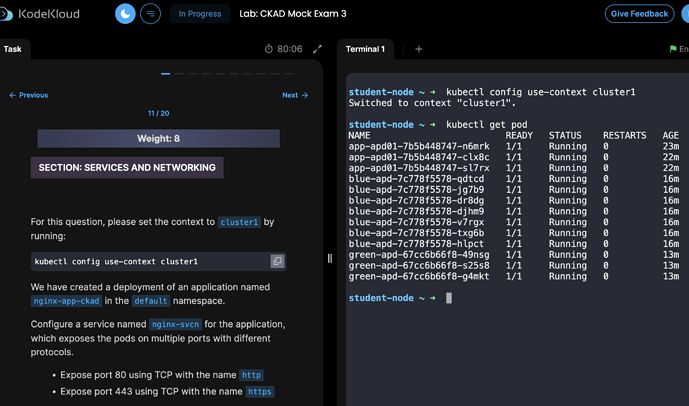This screenshot has width=689, height=406.
Task: Click the timer clock icon
Action: coord(269,49)
